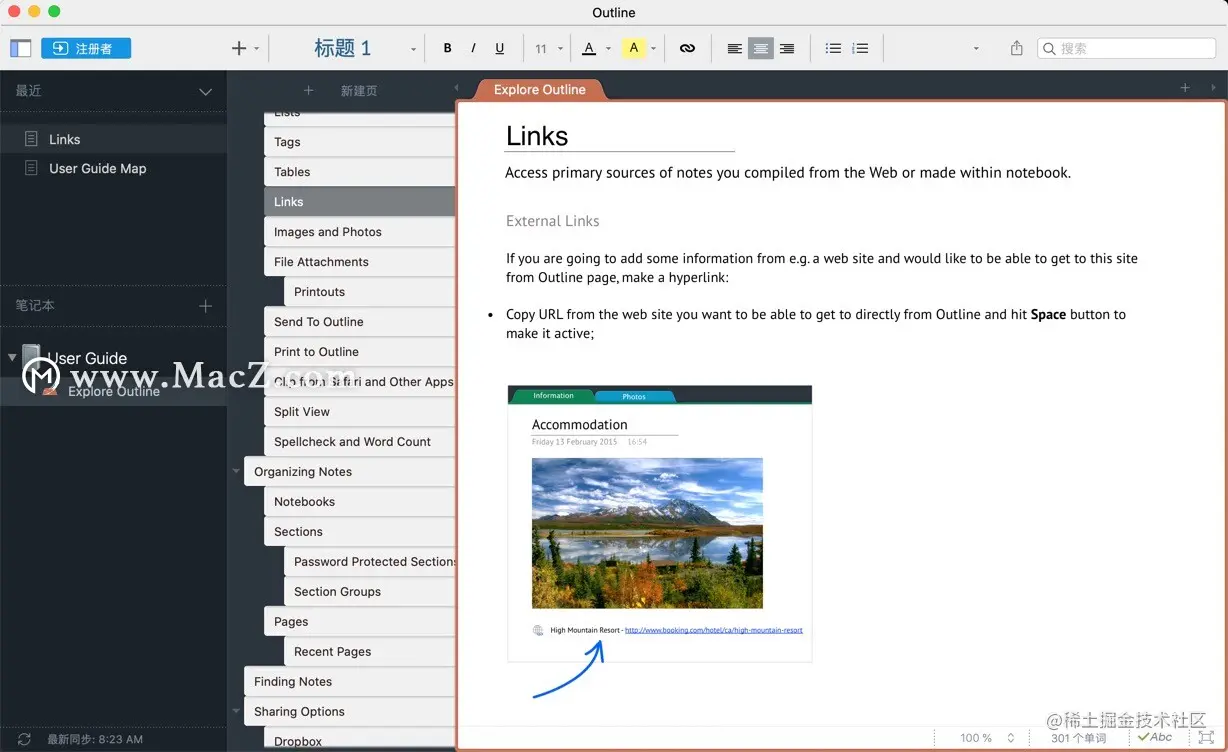Align text center
Image resolution: width=1228 pixels, height=752 pixels.
(761, 48)
